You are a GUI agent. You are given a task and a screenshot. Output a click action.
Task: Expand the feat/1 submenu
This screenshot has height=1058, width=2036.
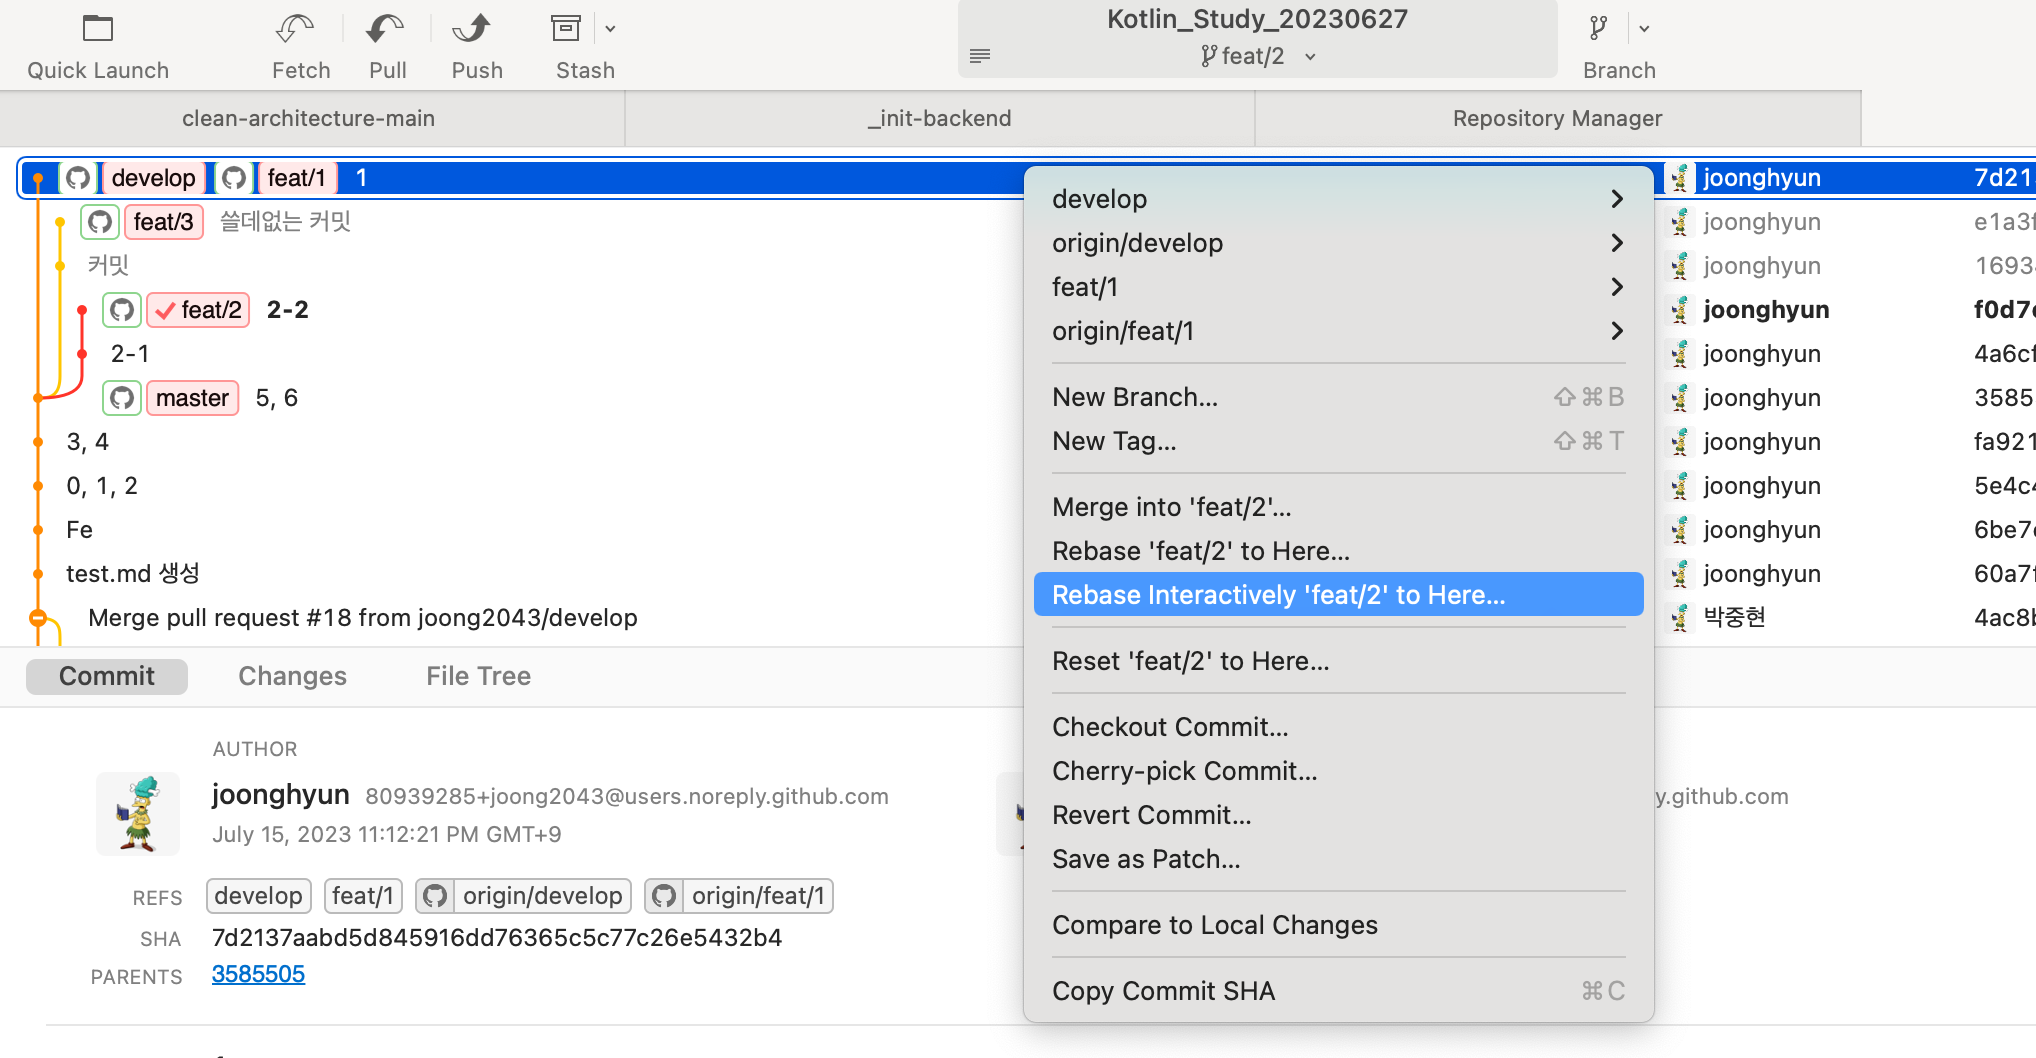1338,287
